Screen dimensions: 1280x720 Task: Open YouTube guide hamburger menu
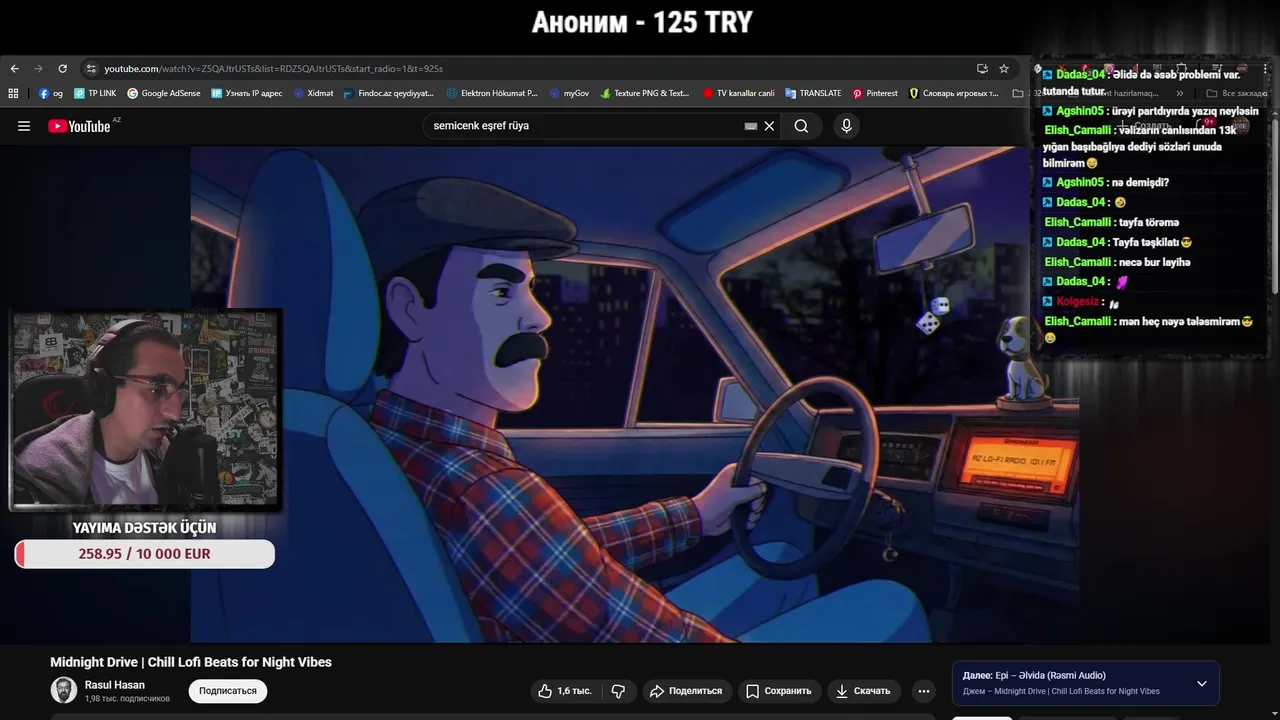coord(24,126)
